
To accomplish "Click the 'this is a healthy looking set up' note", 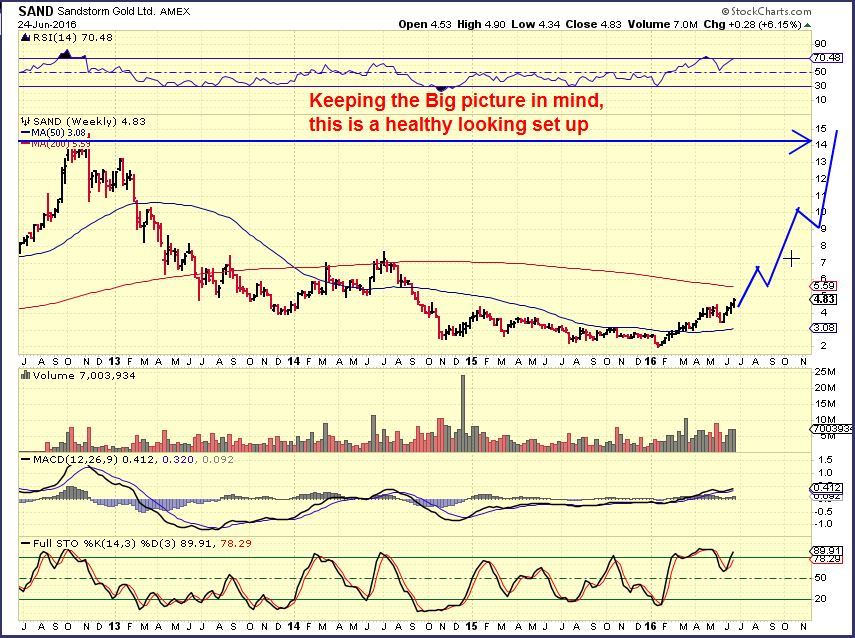I will (449, 124).
